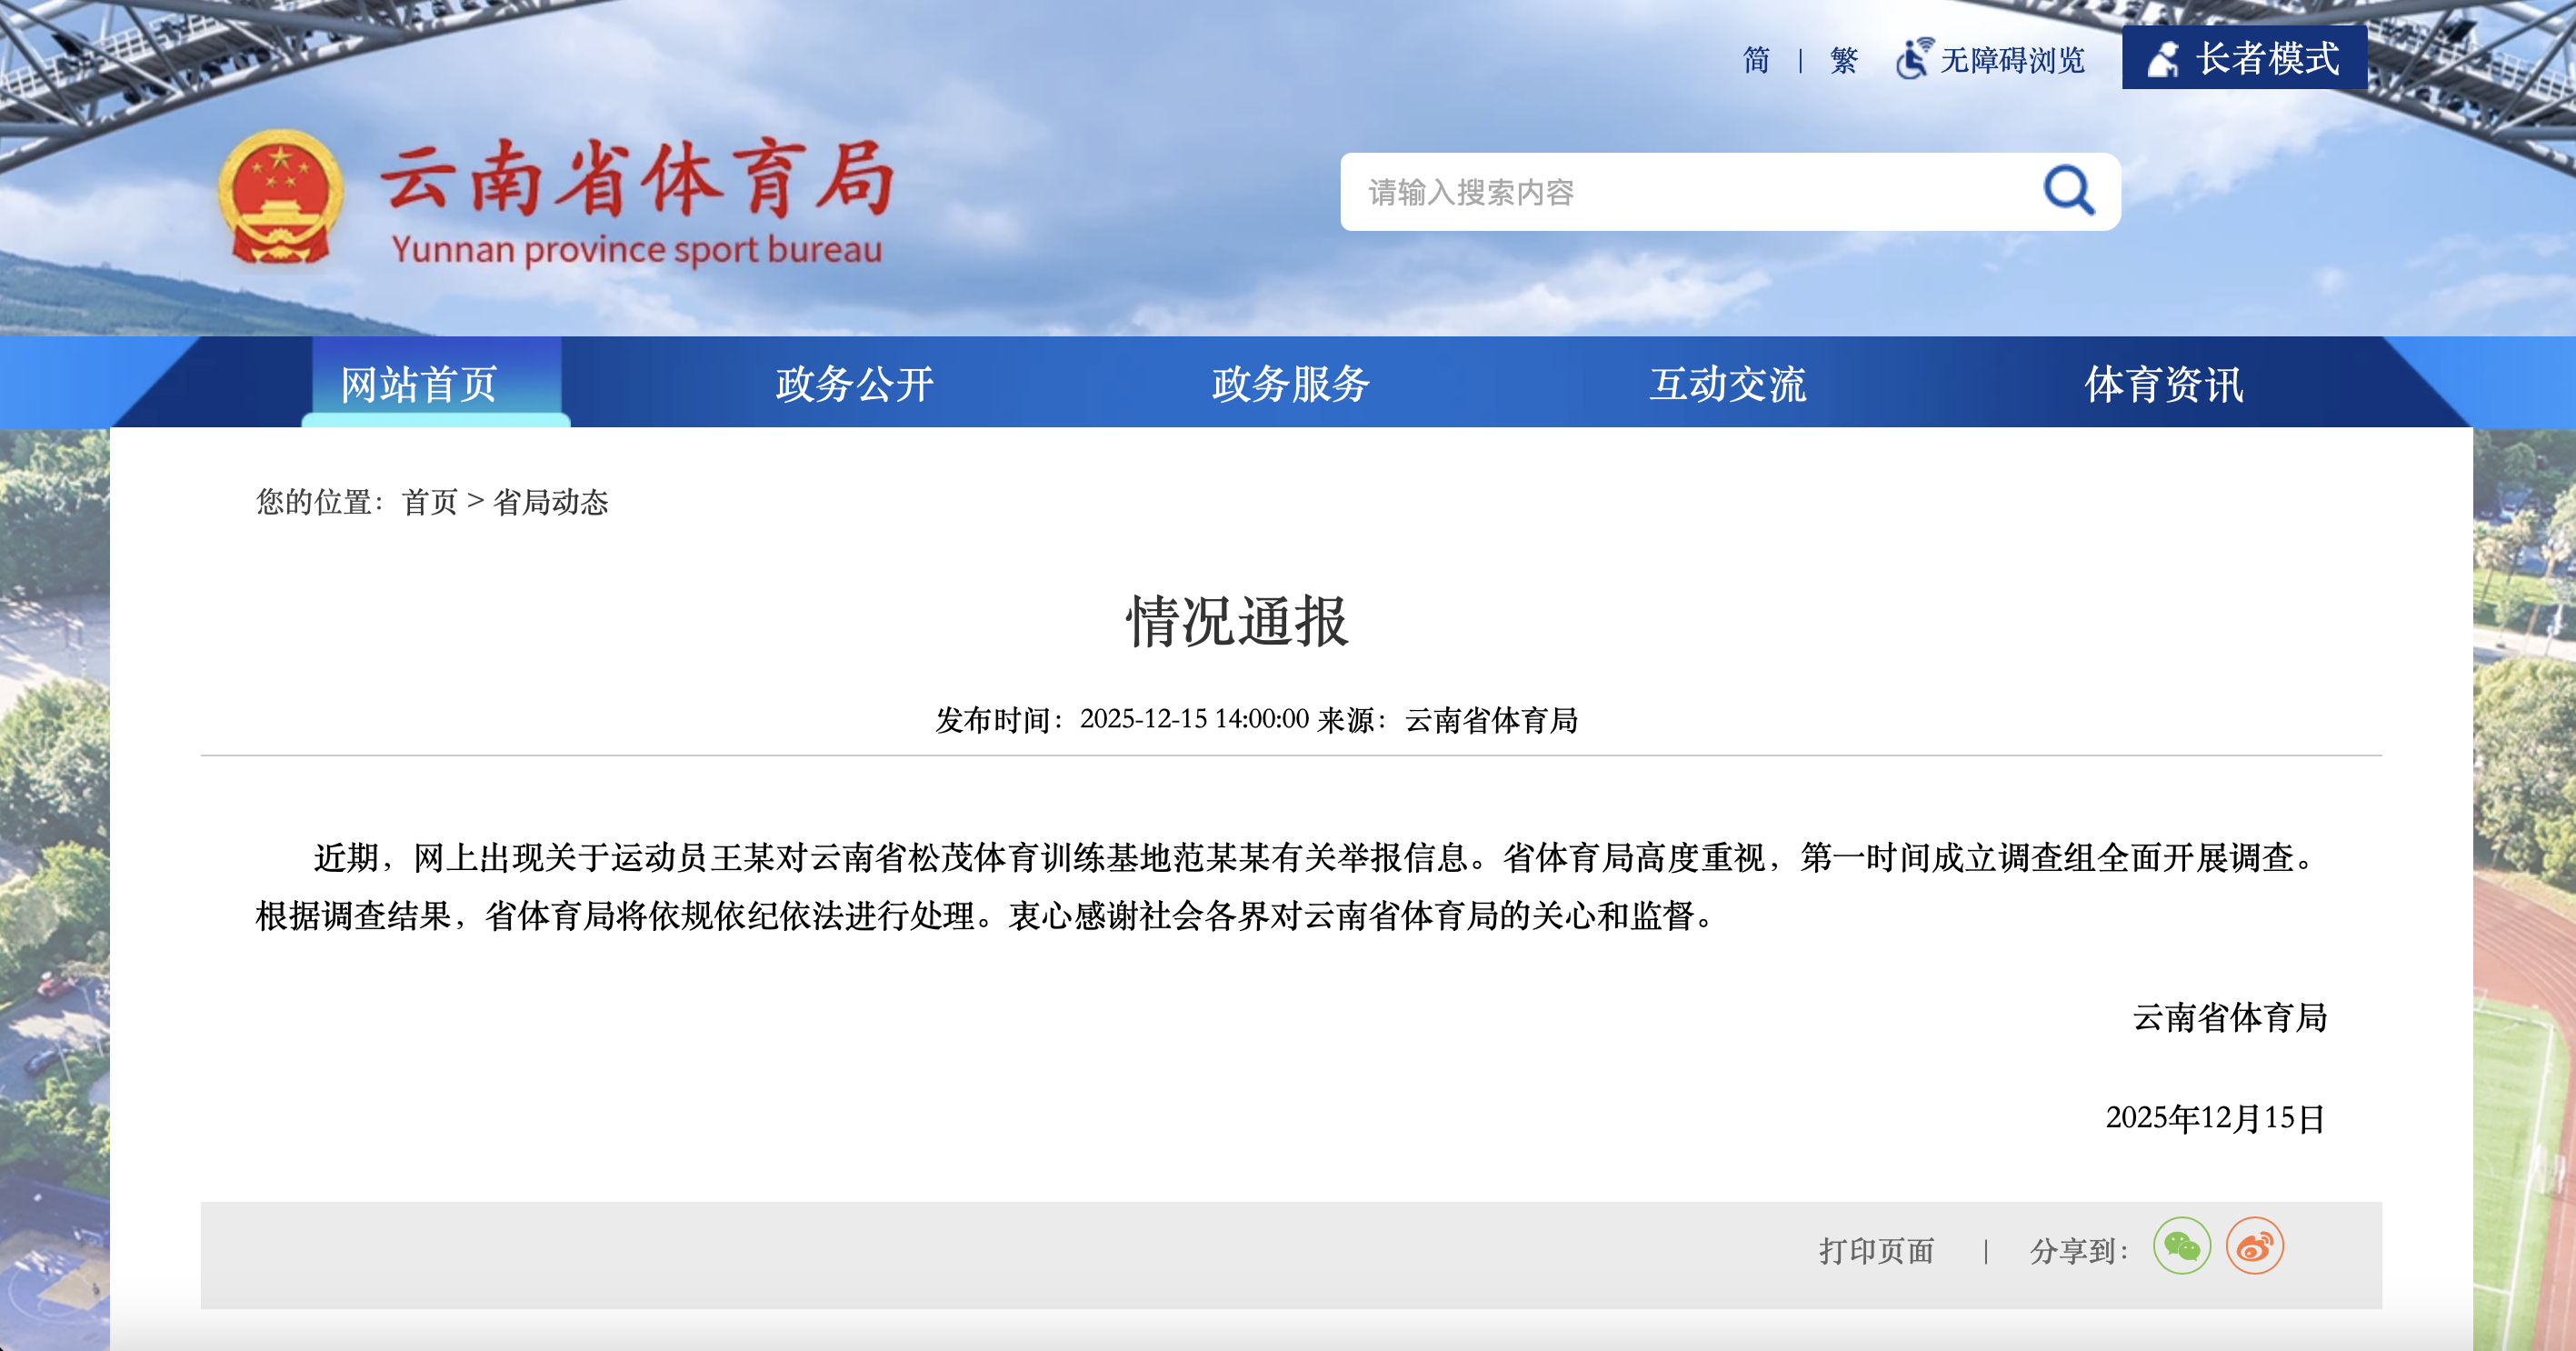Open the 体育资讯 nav menu
This screenshot has width=2576, height=1351.
tap(2164, 384)
